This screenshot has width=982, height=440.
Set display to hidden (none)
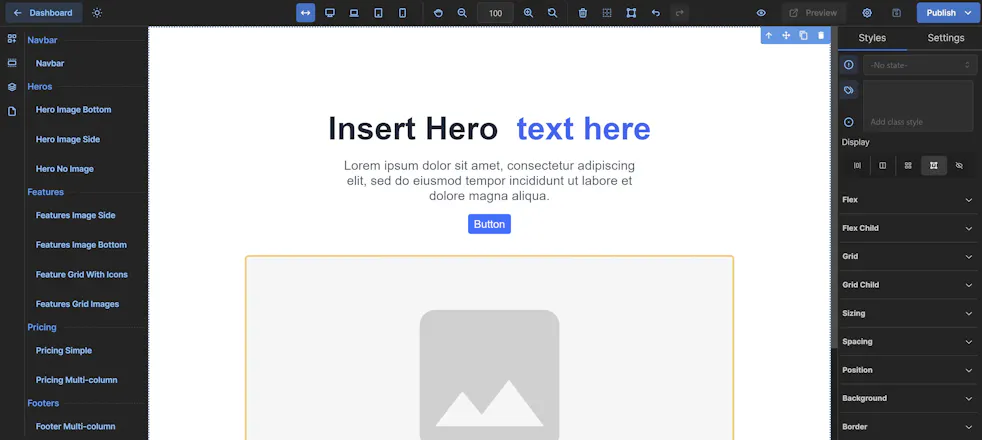959,166
